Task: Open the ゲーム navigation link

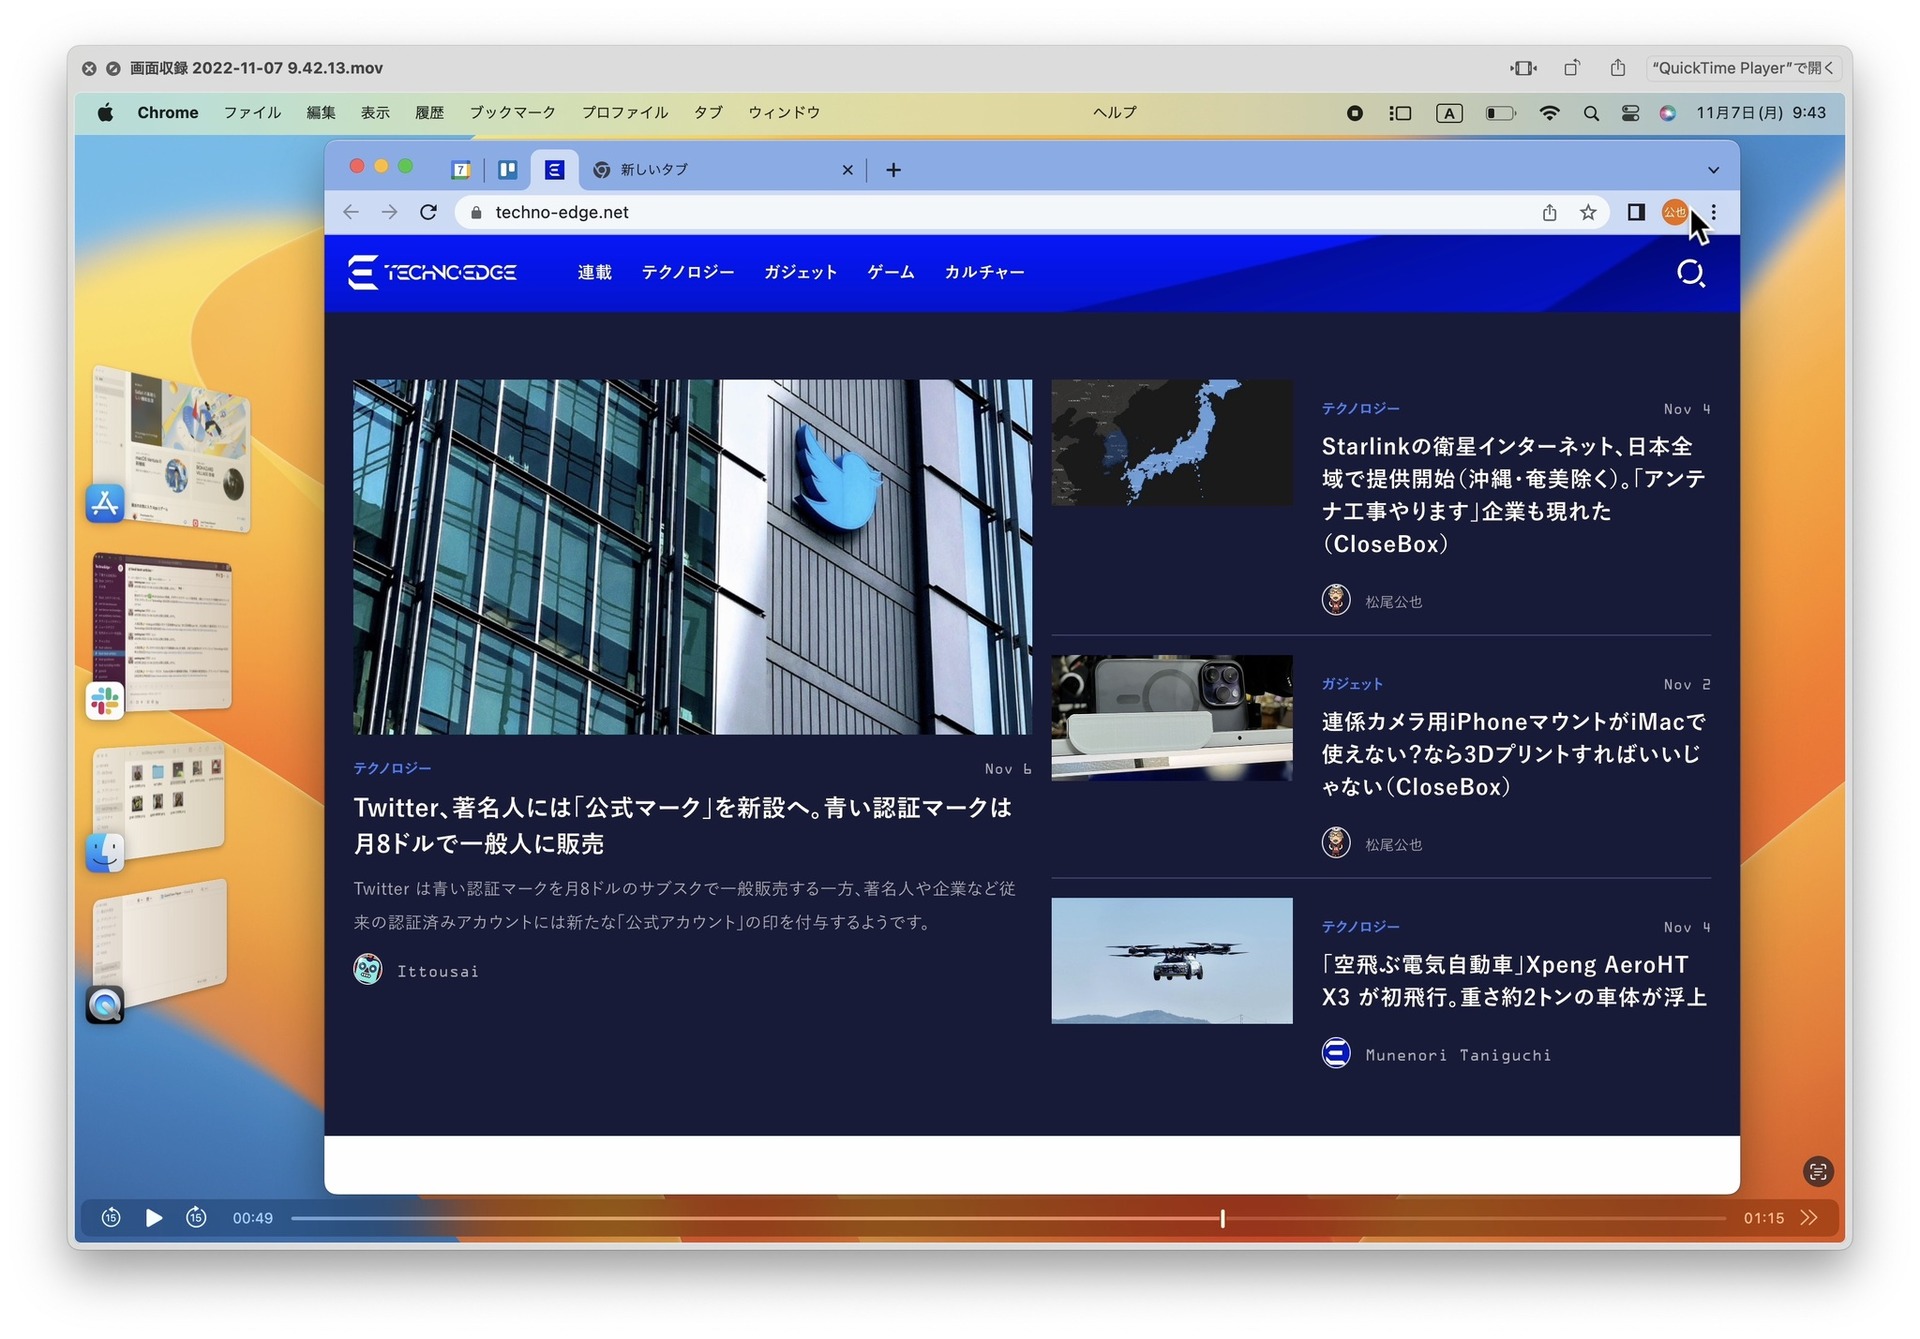Action: point(891,272)
